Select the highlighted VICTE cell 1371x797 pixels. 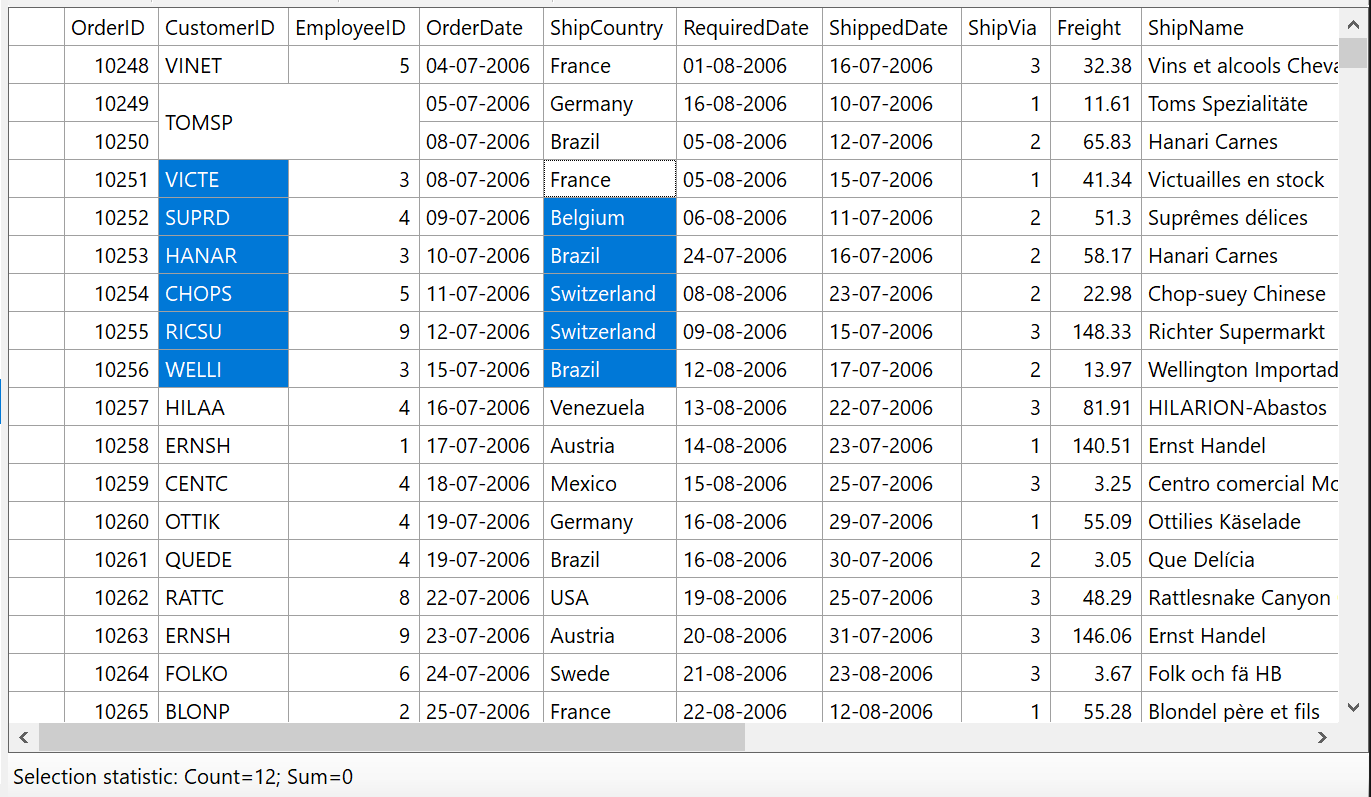[x=223, y=180]
